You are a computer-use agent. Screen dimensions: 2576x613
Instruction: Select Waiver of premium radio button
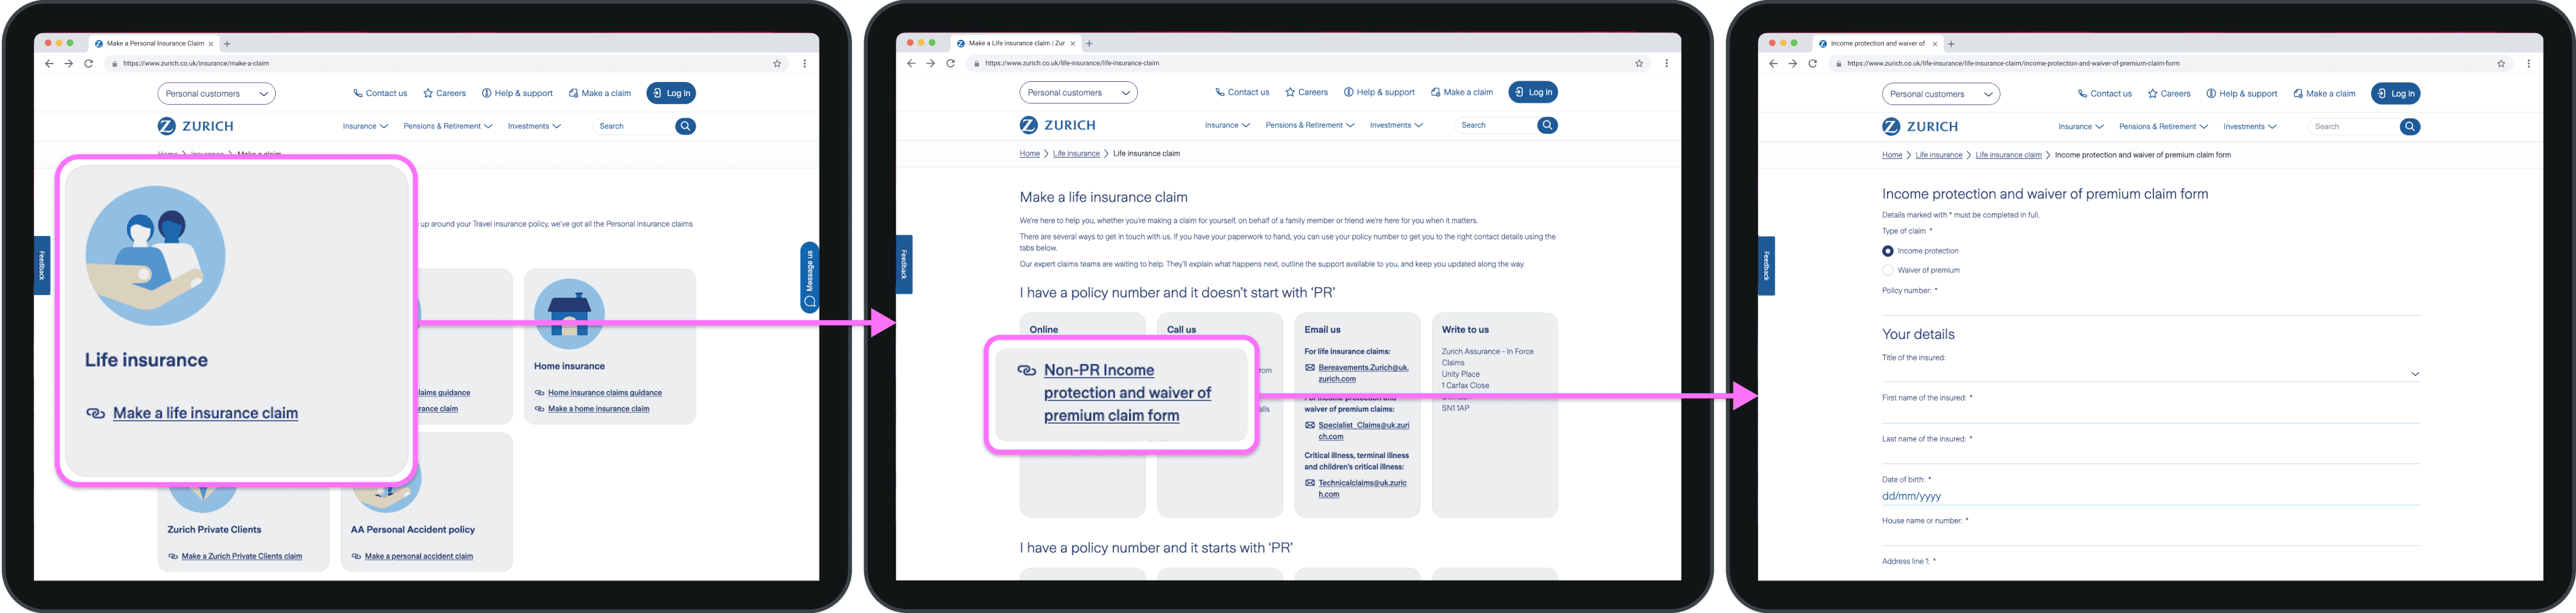1888,270
